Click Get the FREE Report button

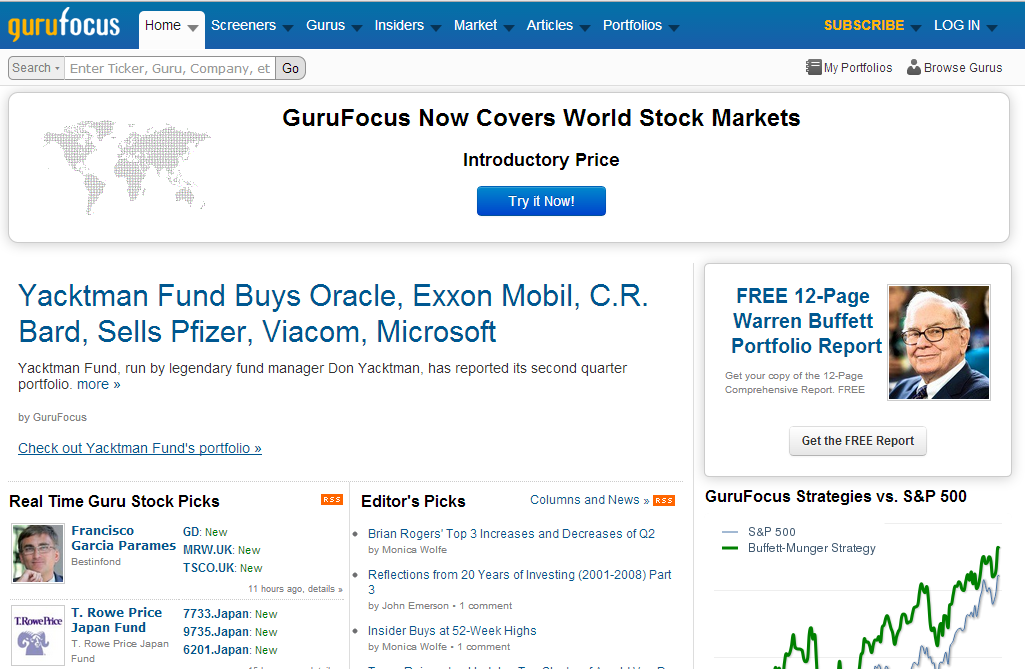click(857, 441)
